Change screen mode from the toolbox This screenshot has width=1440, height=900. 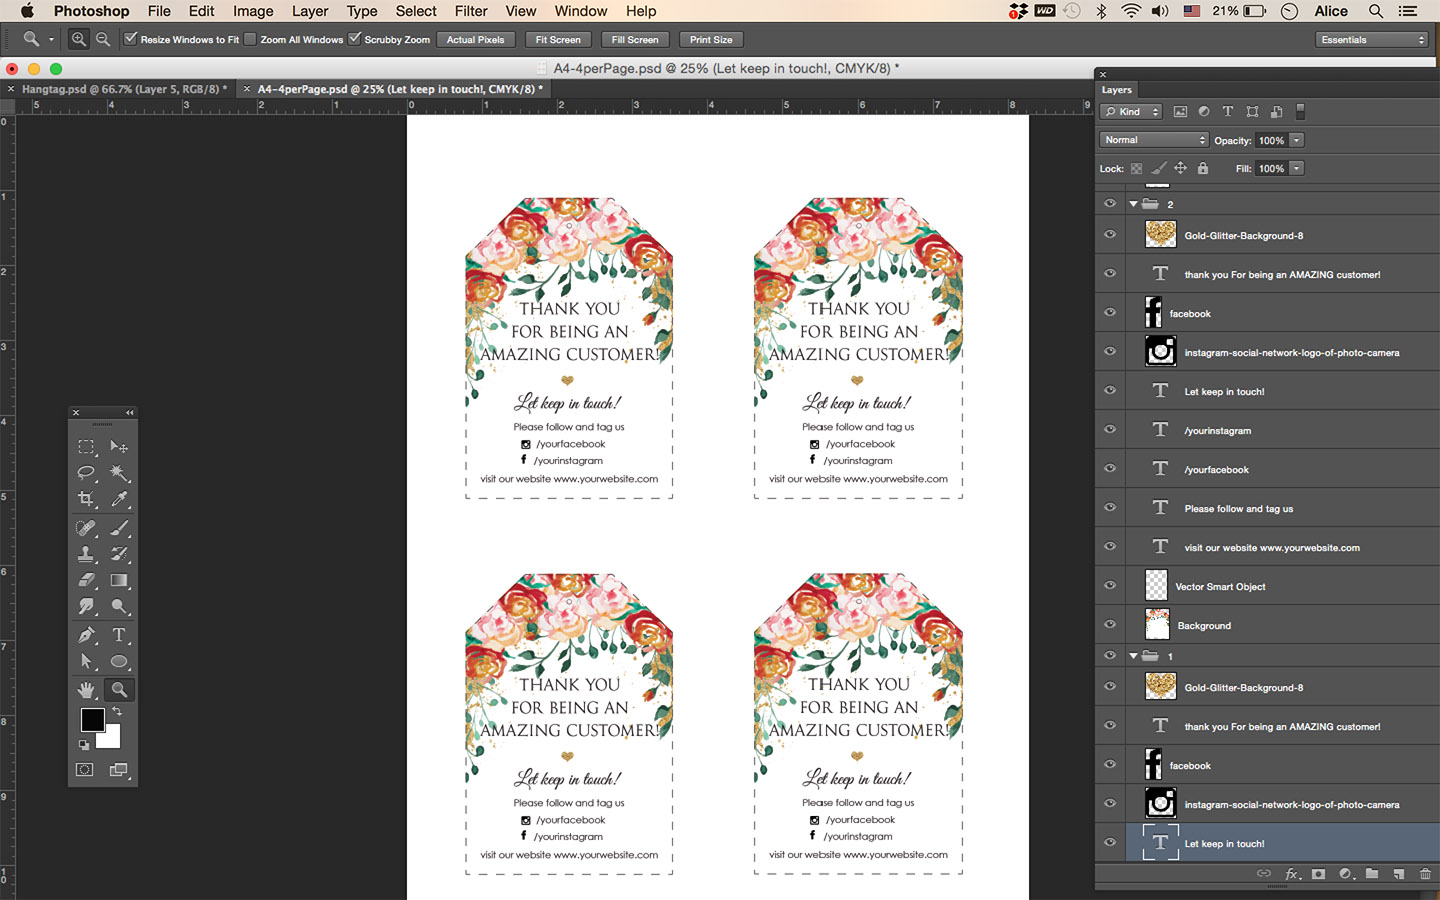coord(118,770)
